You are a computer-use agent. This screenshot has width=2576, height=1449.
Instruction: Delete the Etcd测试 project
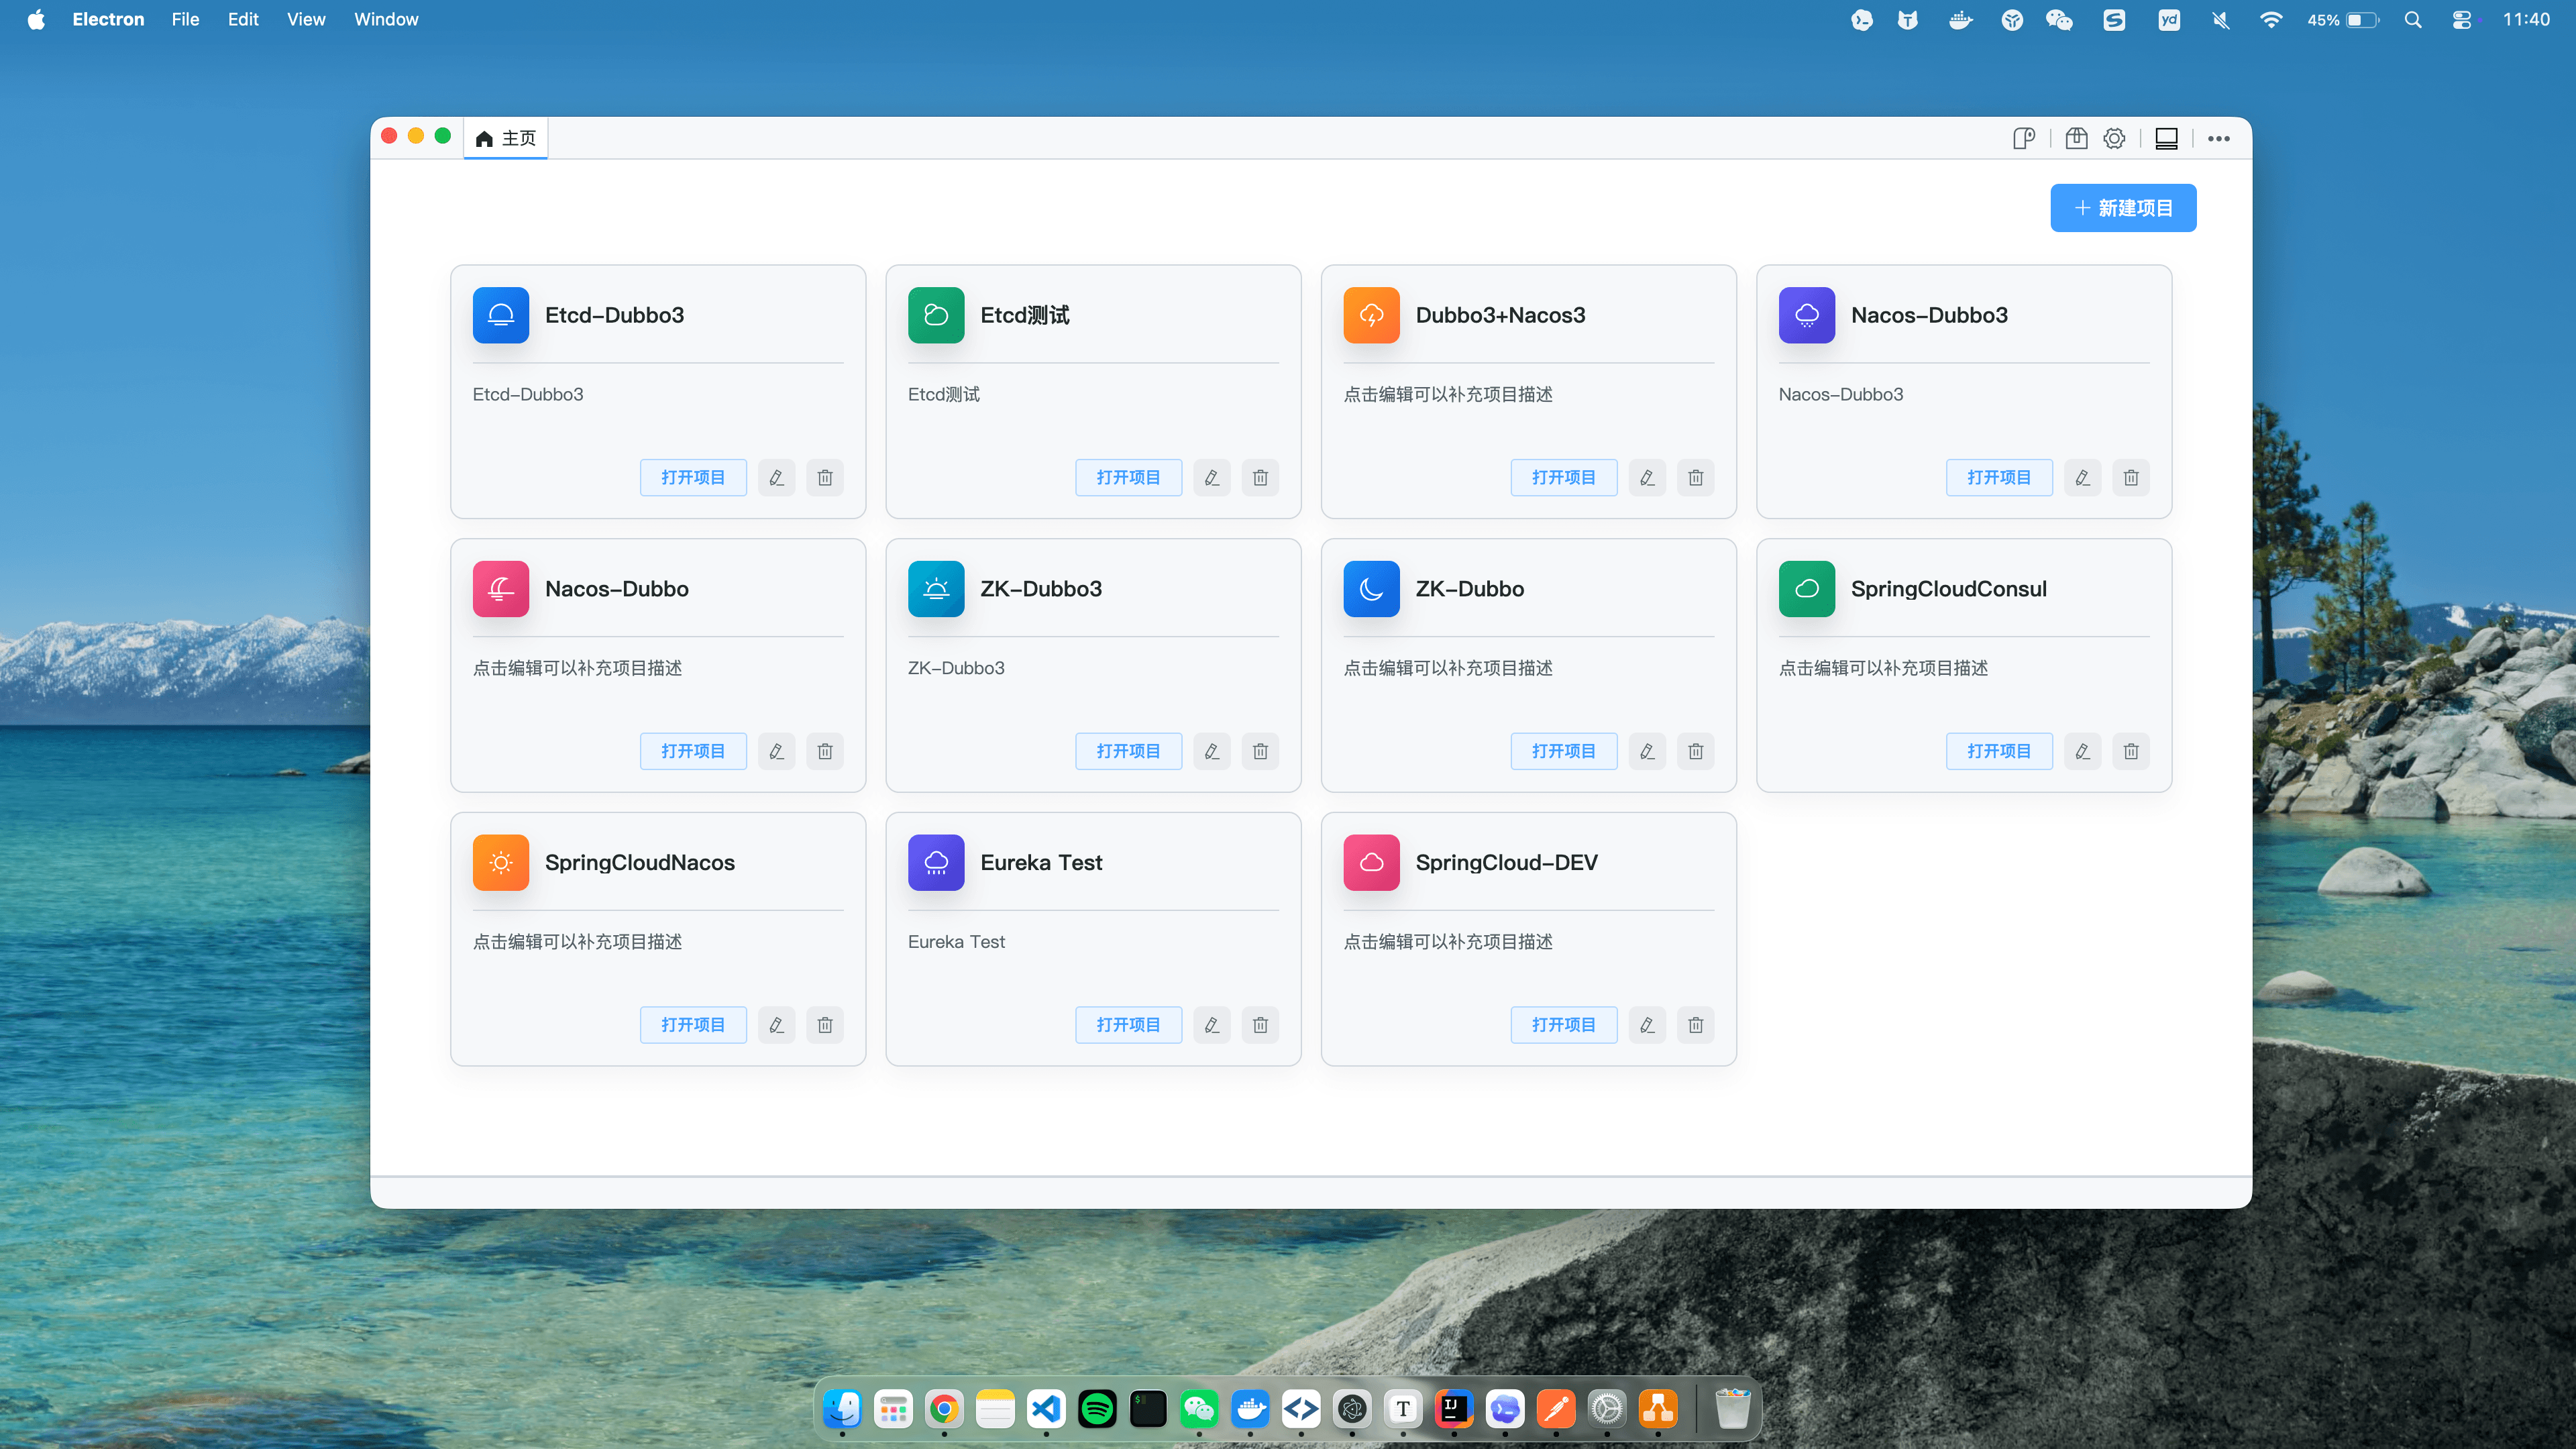tap(1260, 477)
